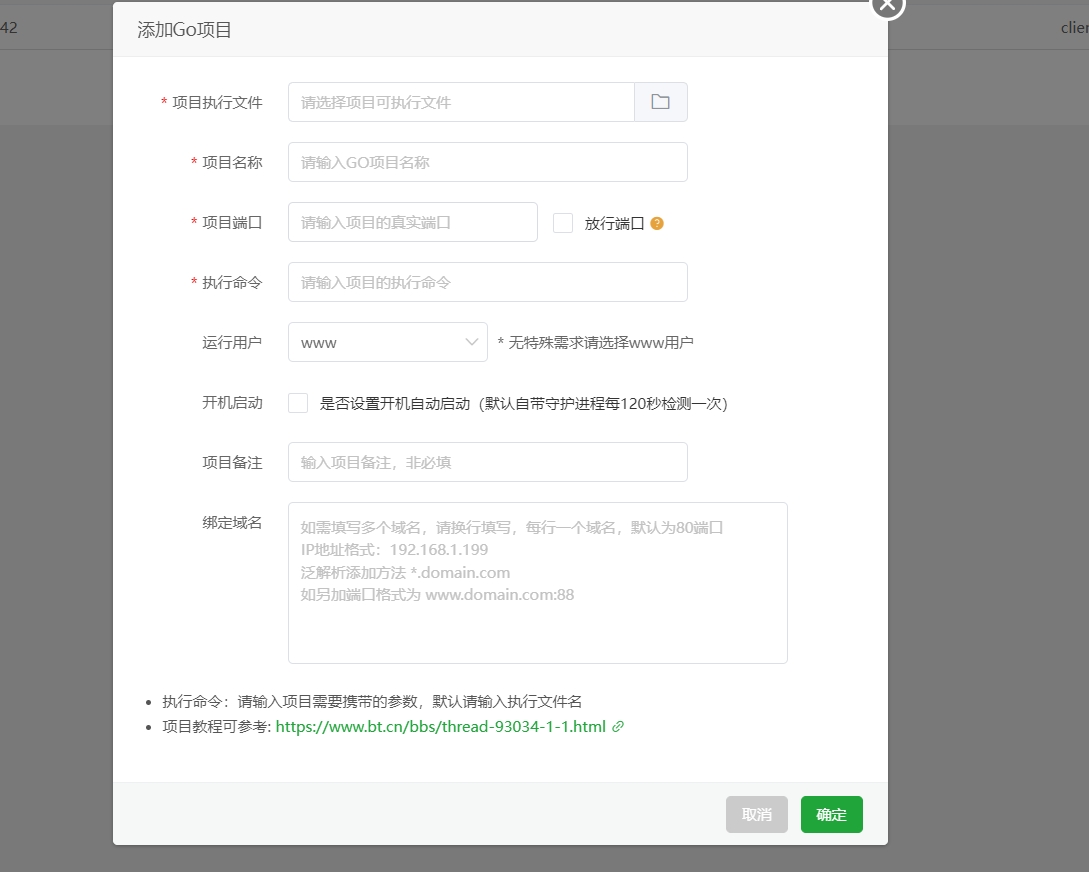The width and height of the screenshot is (1089, 872).
Task: Focus the 执行命令 command input
Action: 488,282
